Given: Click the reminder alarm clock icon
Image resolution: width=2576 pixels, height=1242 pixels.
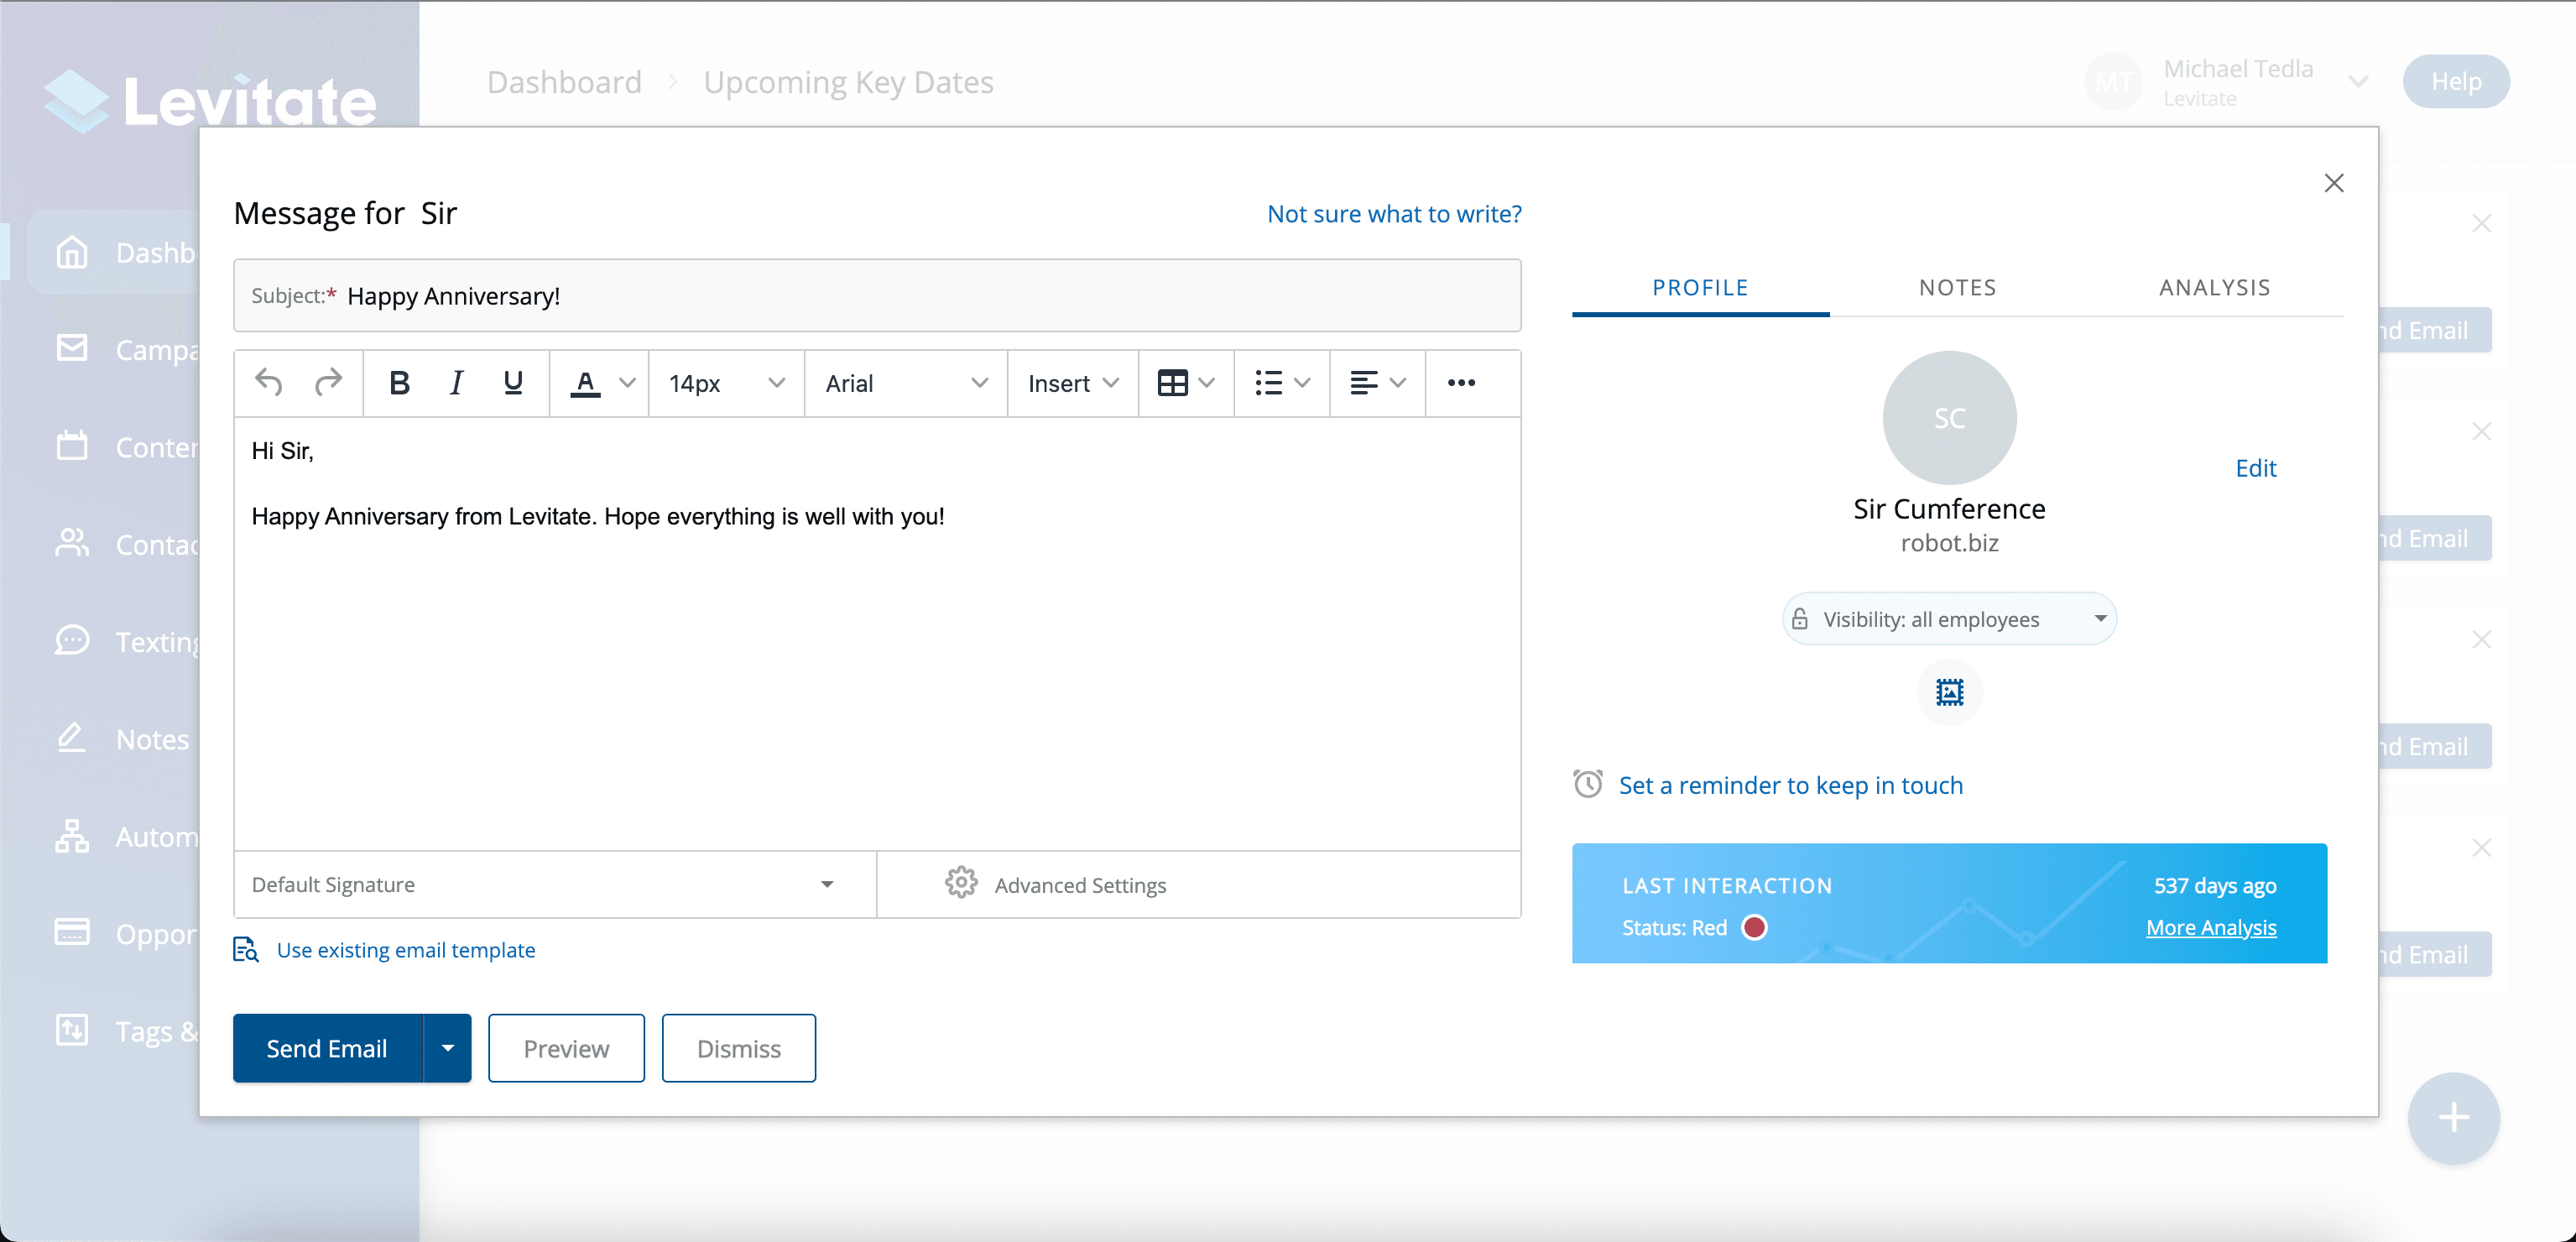Looking at the screenshot, I should 1588,784.
